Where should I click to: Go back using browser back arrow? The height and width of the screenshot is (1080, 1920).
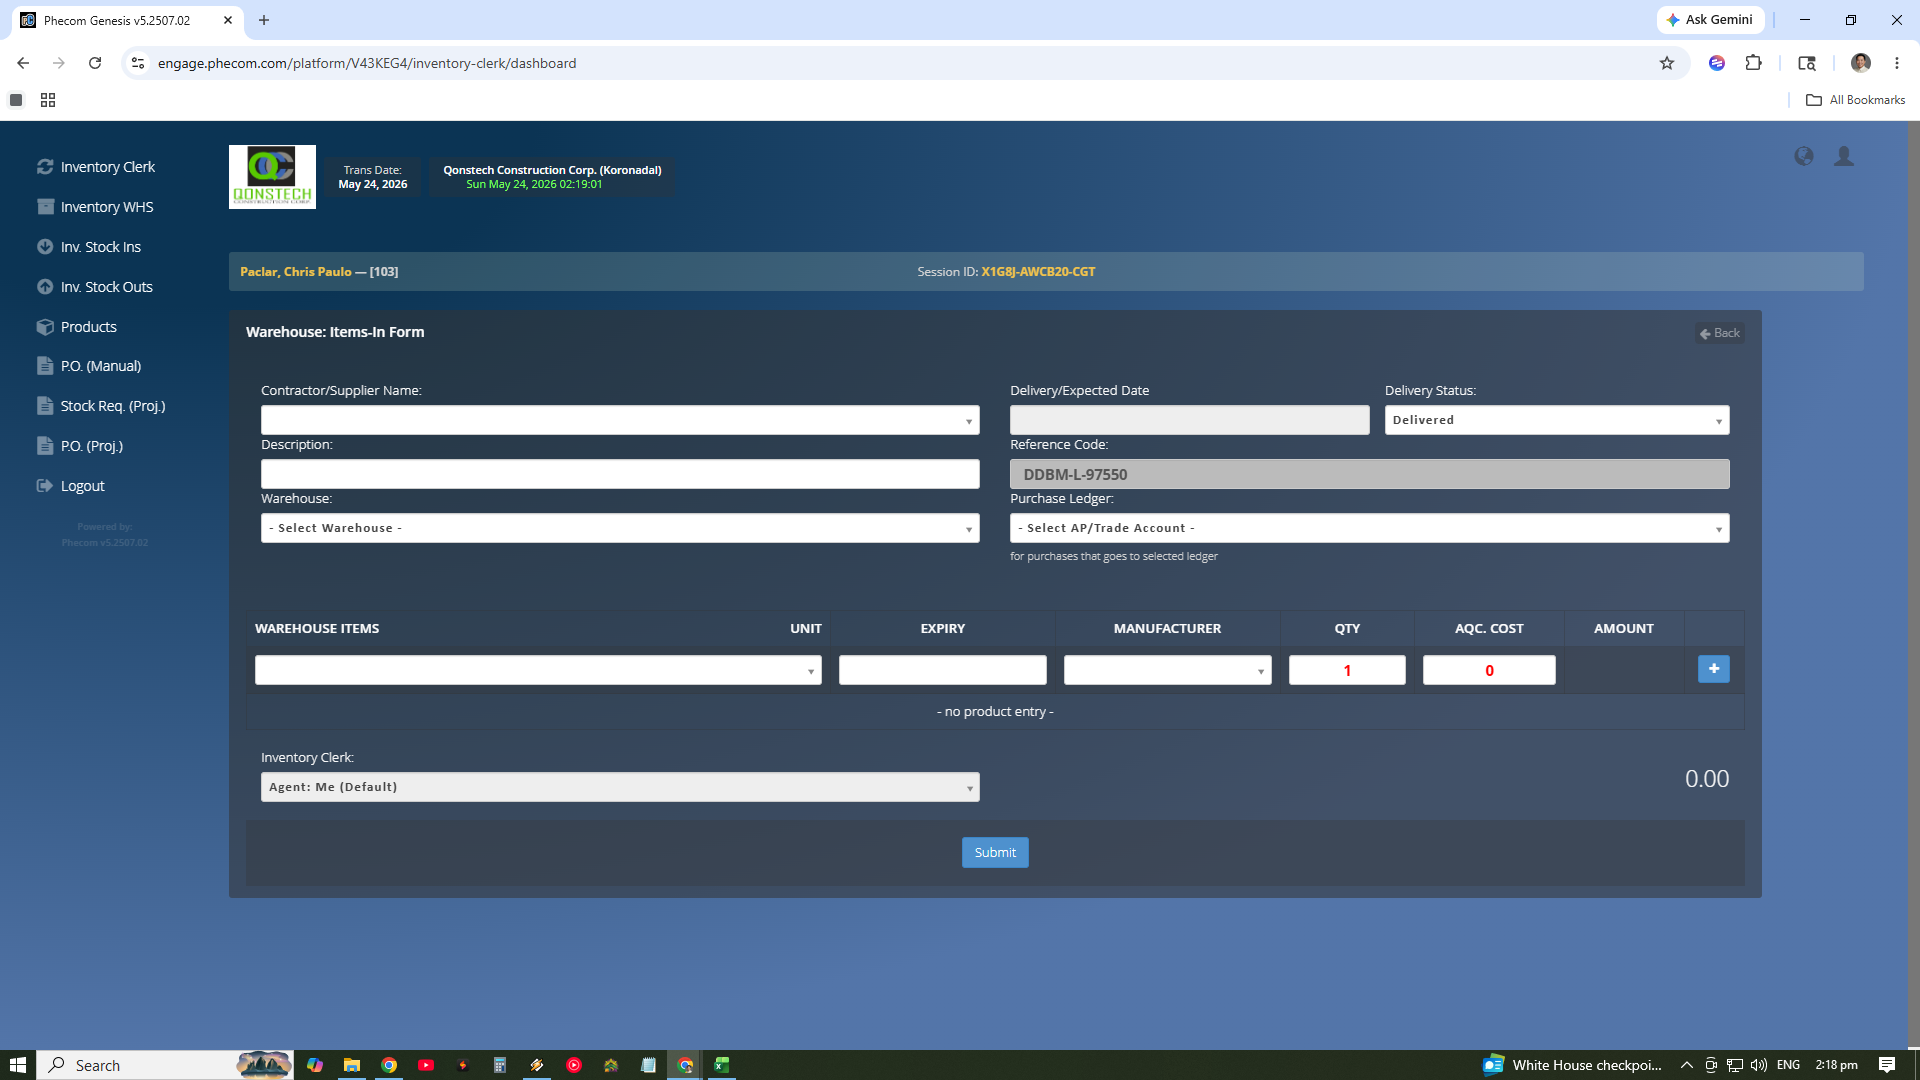pyautogui.click(x=23, y=63)
